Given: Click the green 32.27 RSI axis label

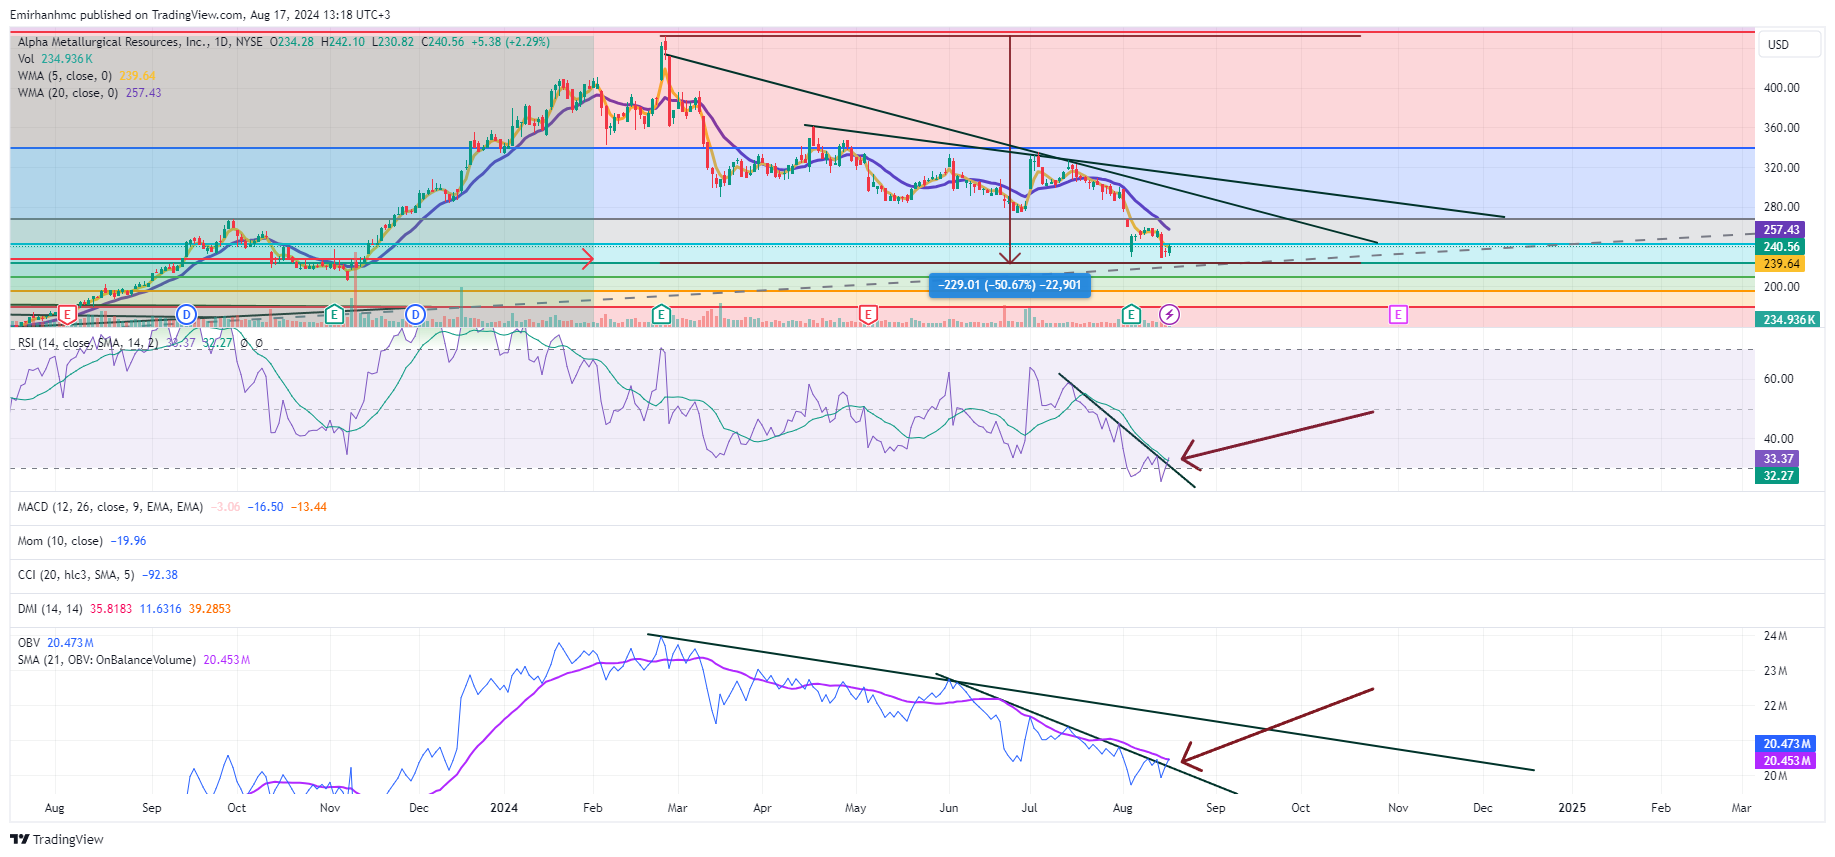Looking at the screenshot, I should point(1778,476).
